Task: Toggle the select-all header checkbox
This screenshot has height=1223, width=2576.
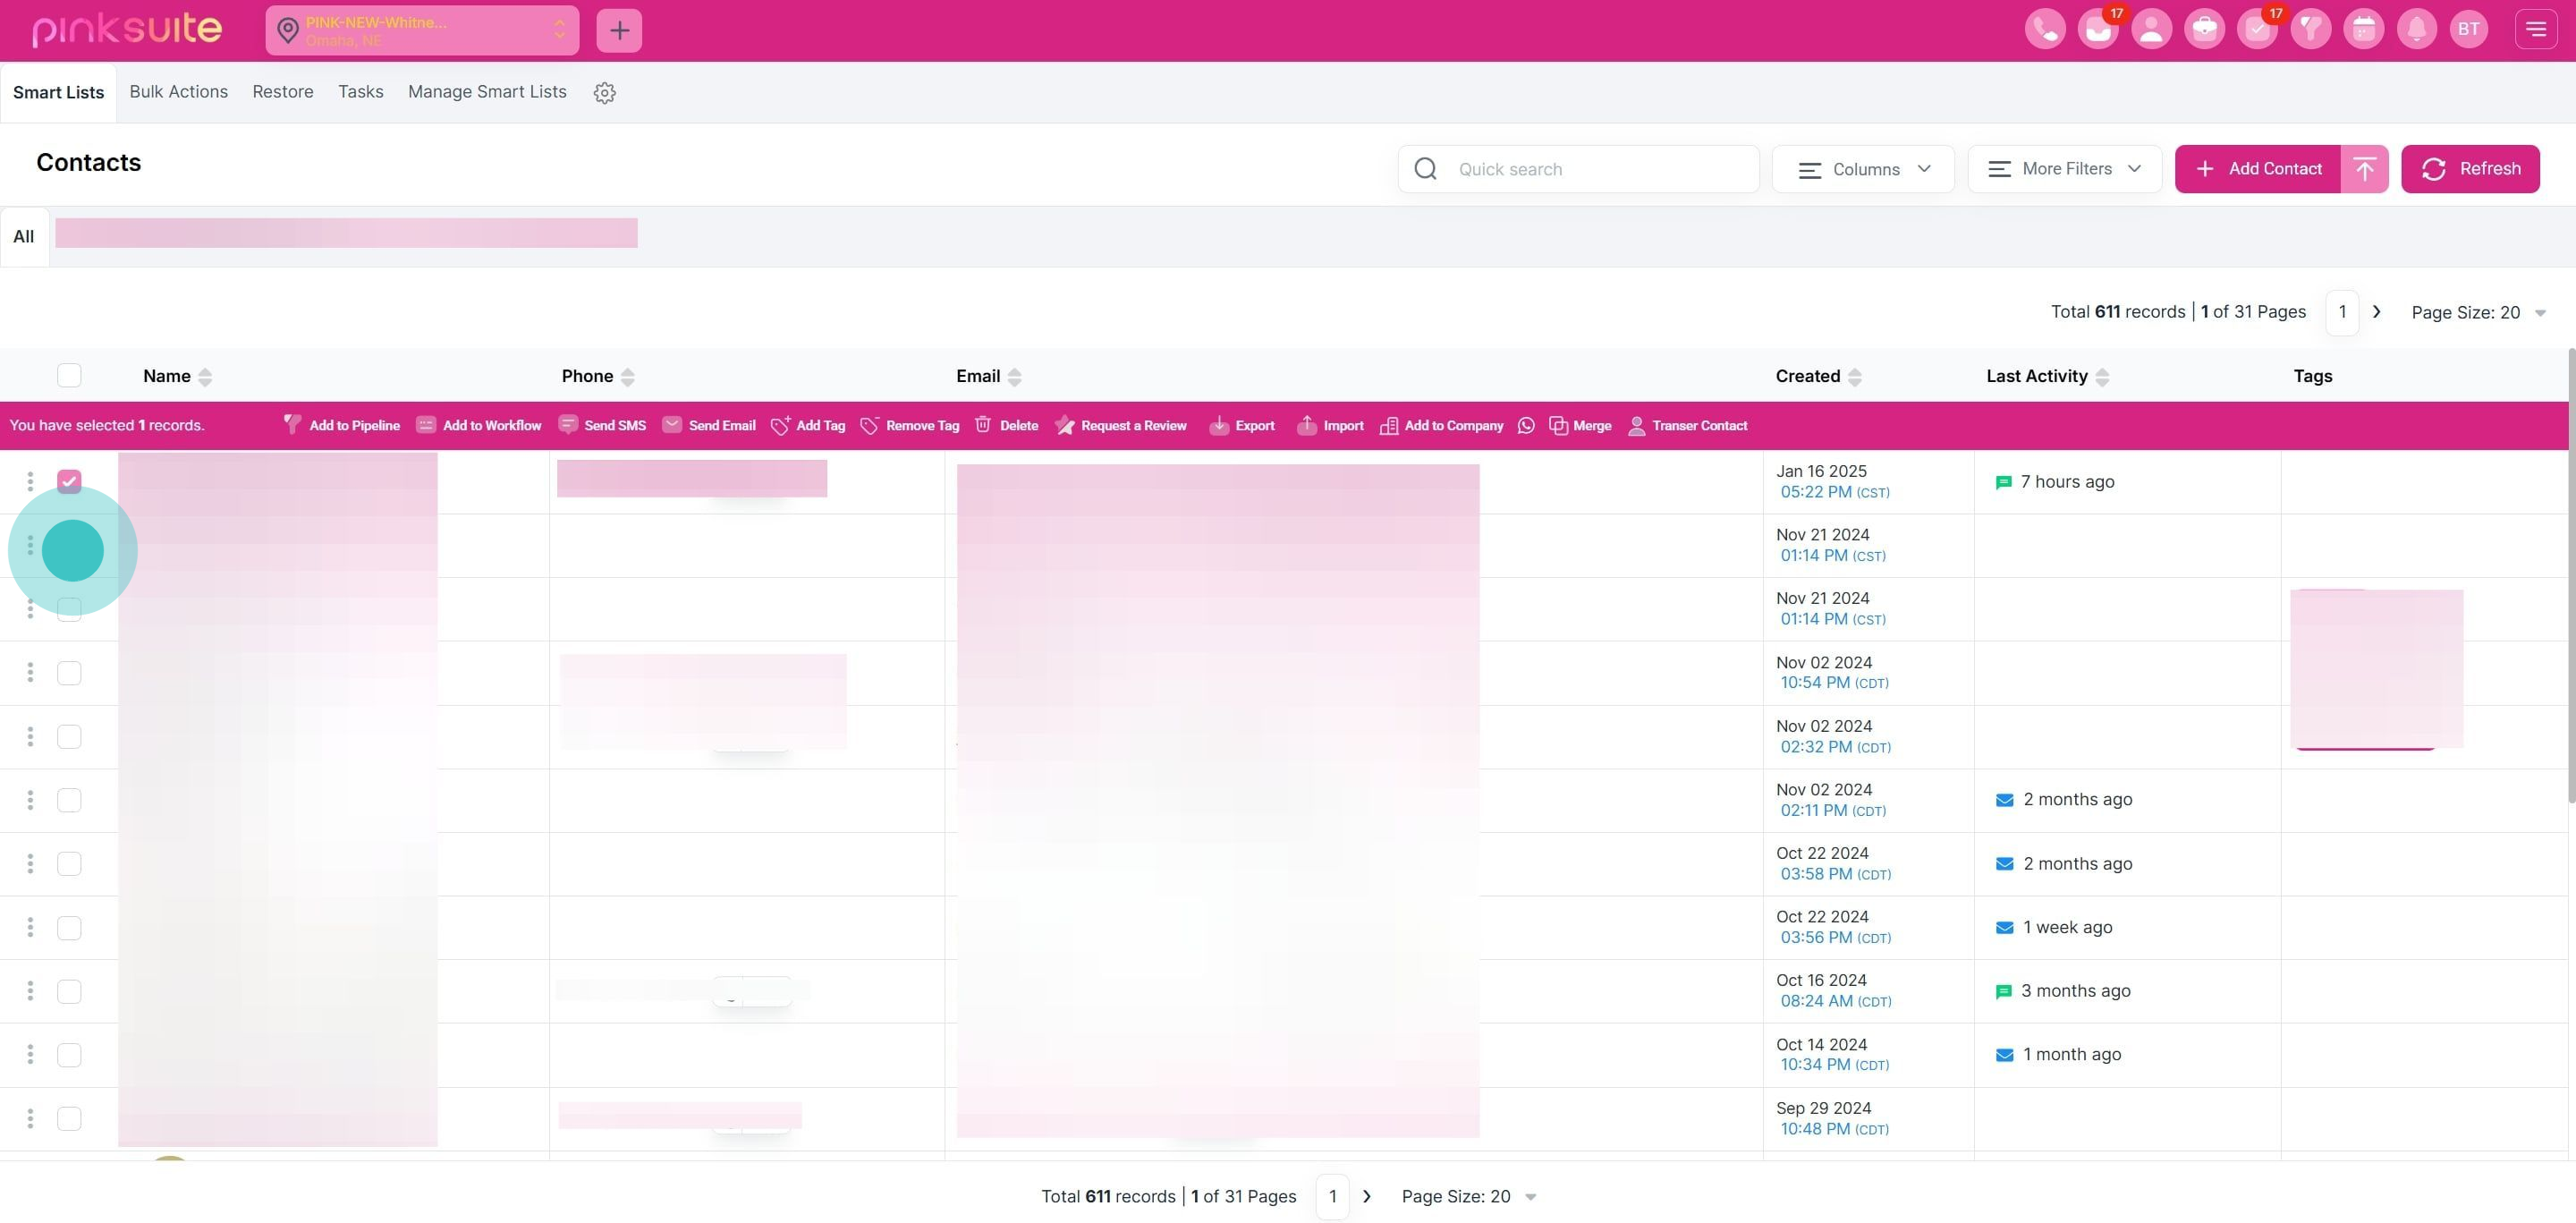Action: click(x=69, y=376)
